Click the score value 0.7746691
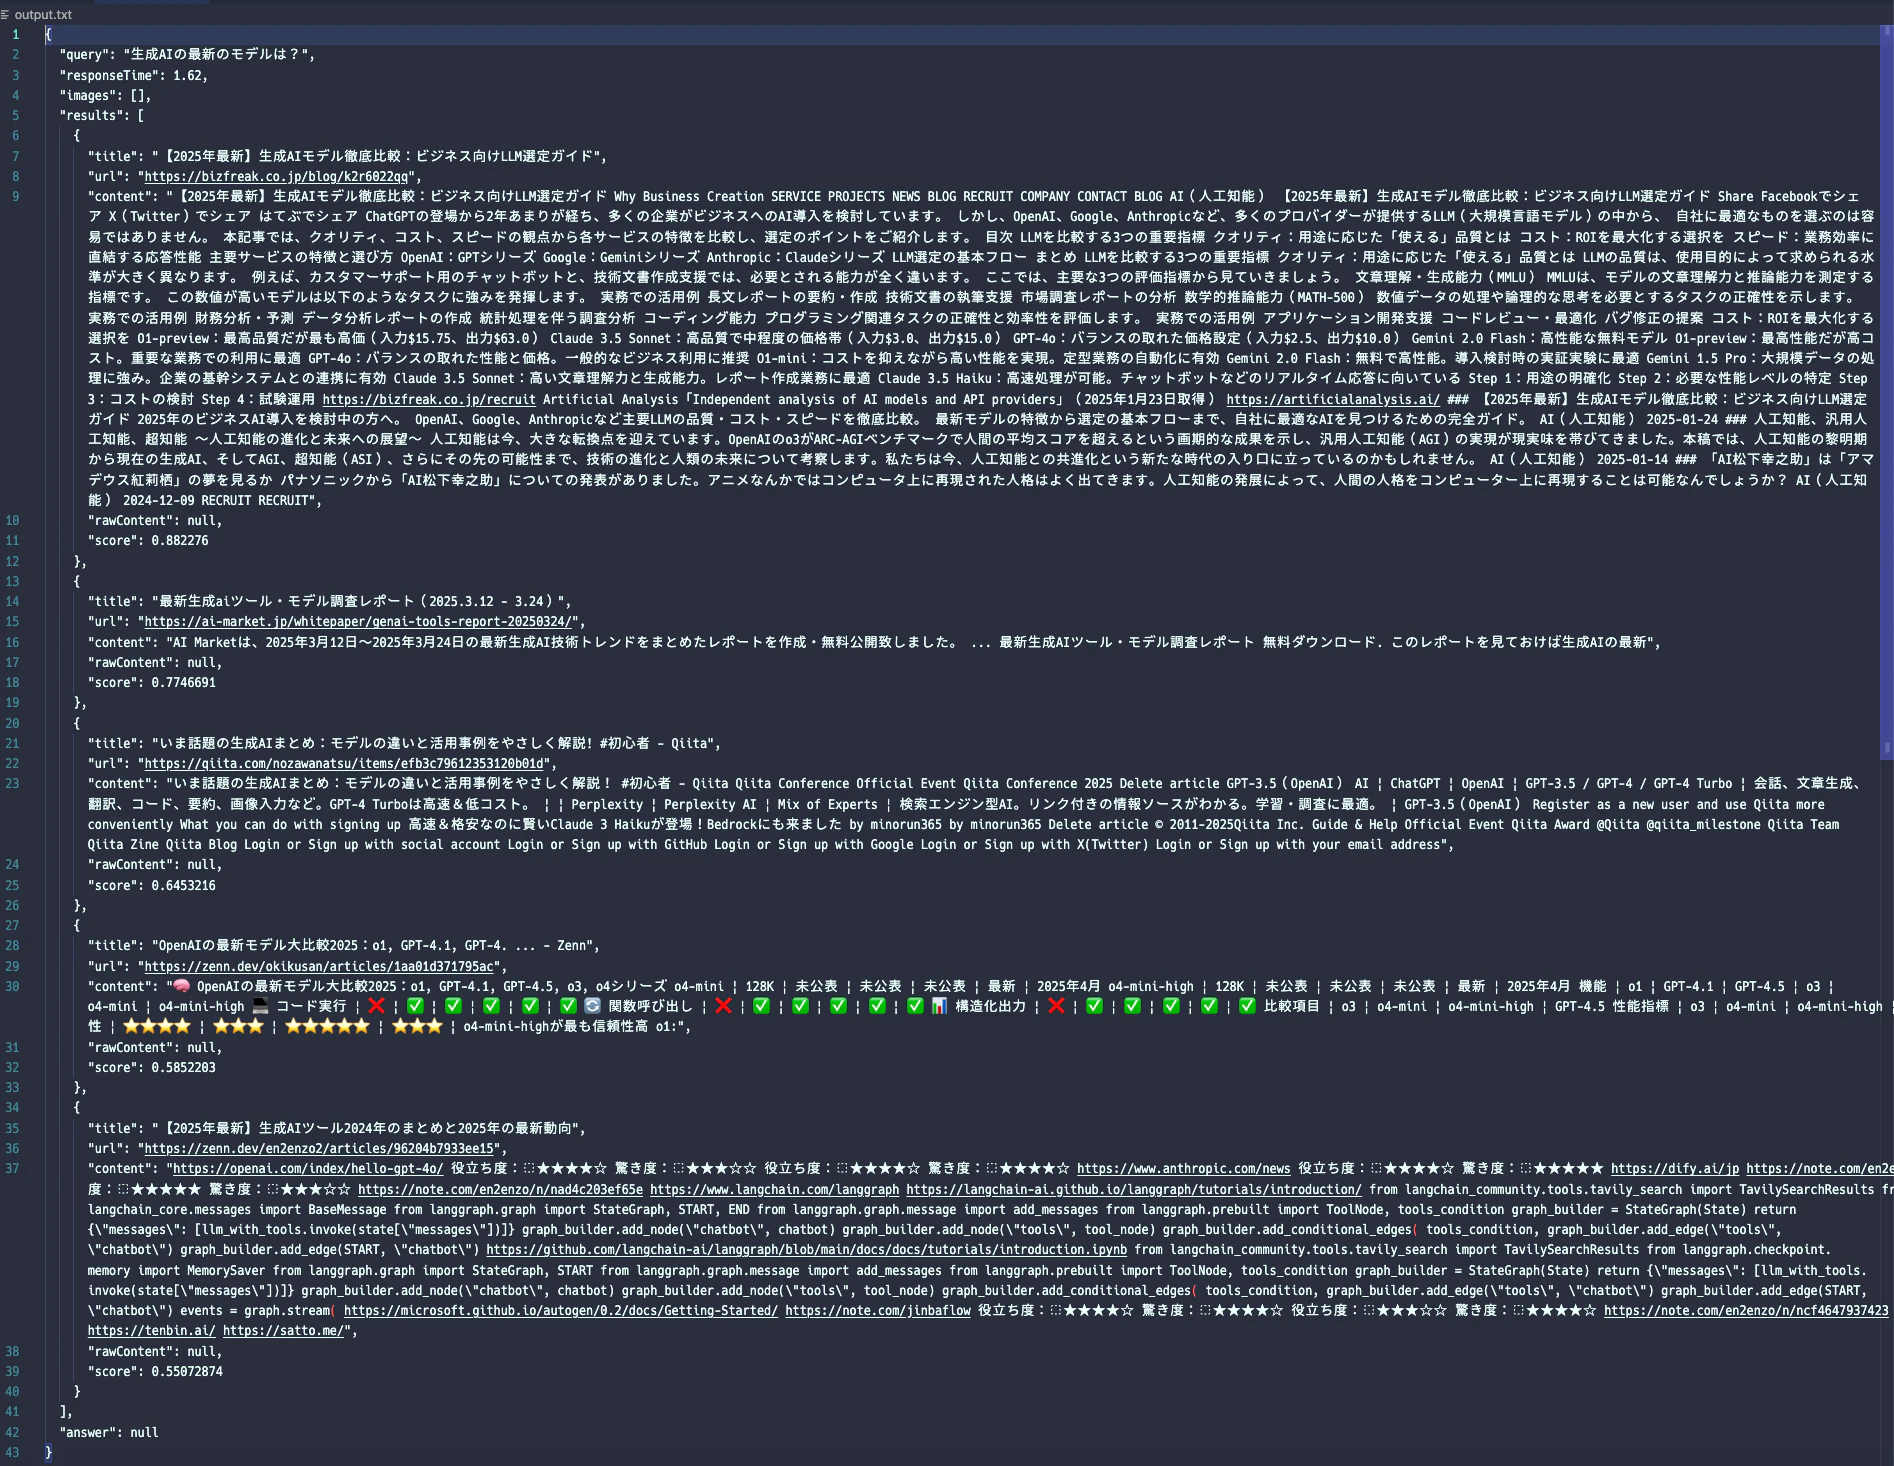Image resolution: width=1894 pixels, height=1466 pixels. pyautogui.click(x=184, y=683)
